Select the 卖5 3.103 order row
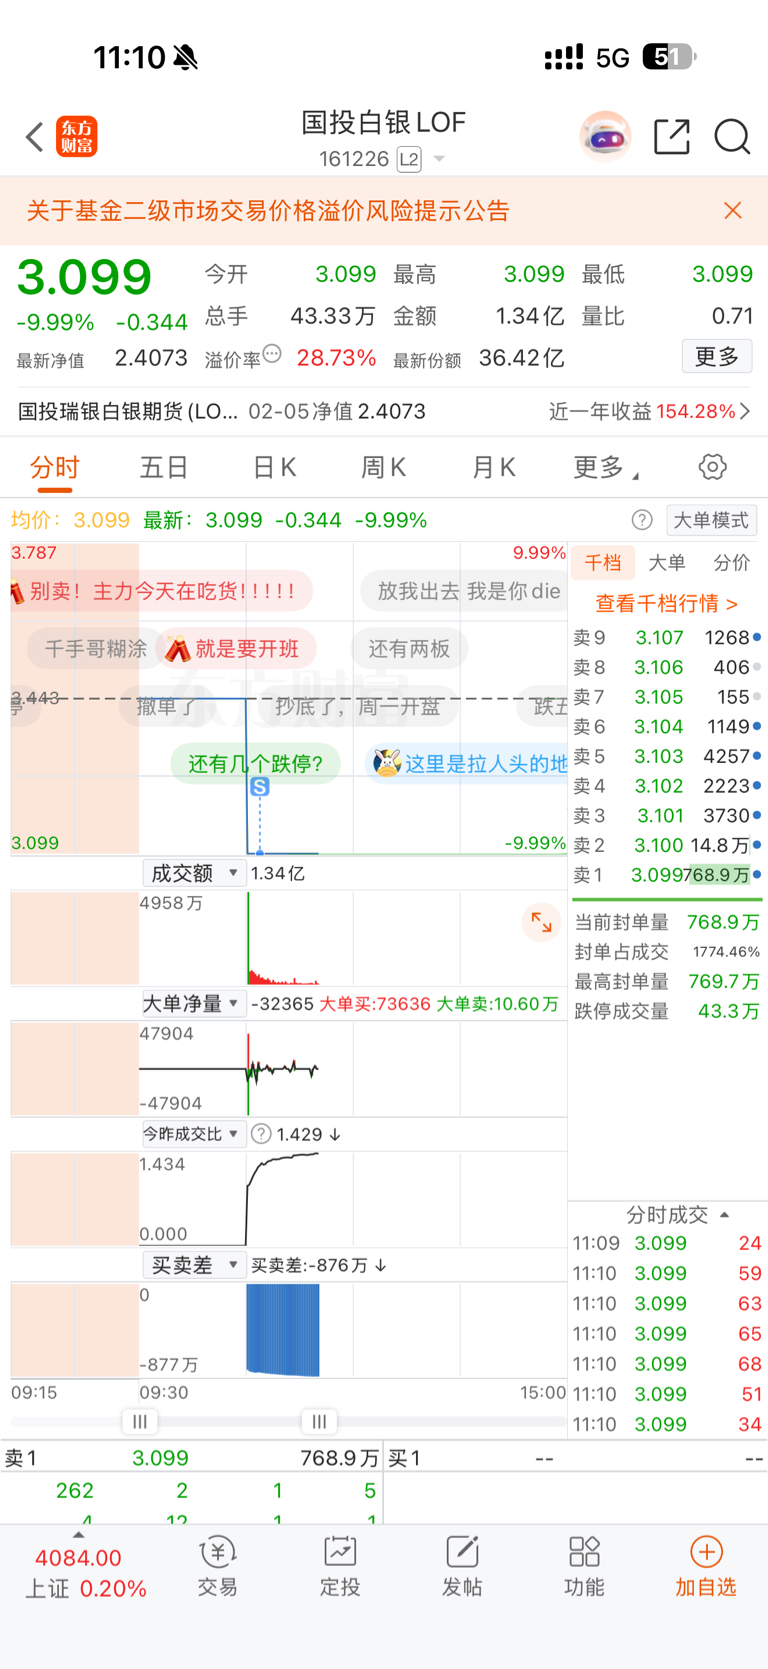 click(x=666, y=756)
